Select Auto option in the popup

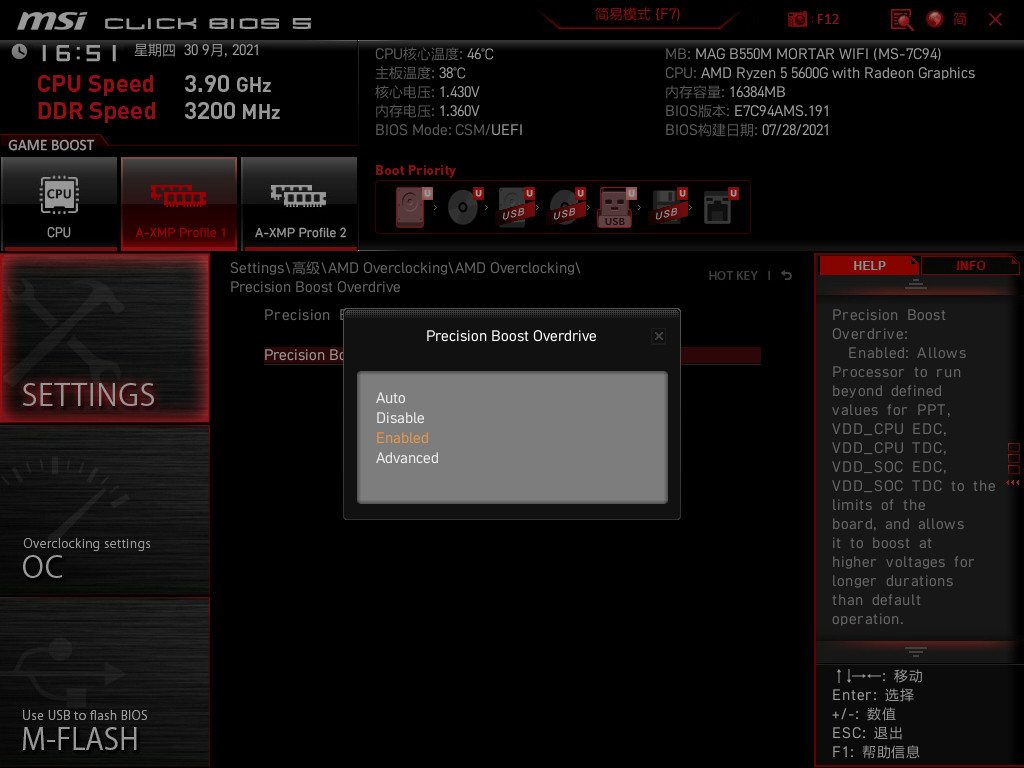tap(391, 398)
